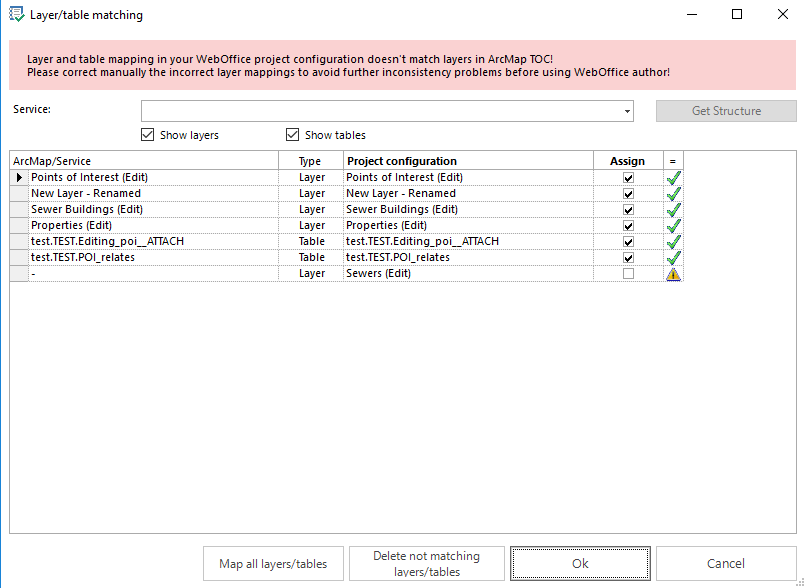
Task: Click the green checkmark on the Properties row
Action: coord(673,225)
